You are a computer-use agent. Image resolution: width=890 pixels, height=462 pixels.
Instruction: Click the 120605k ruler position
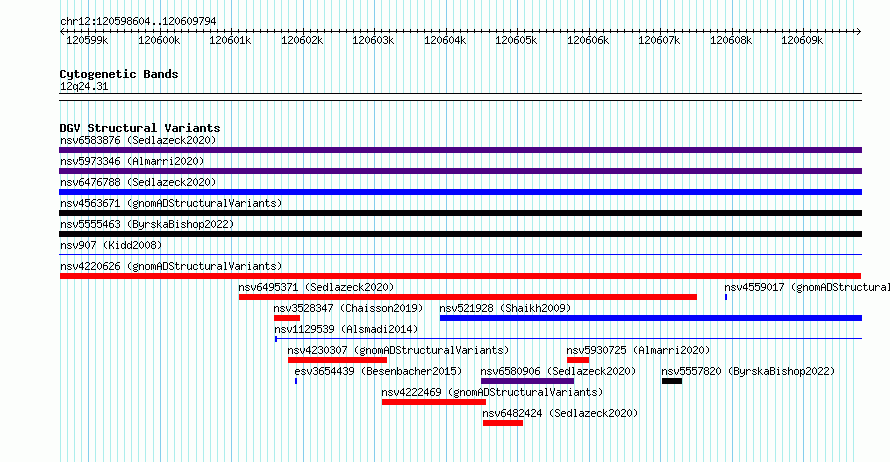point(516,40)
